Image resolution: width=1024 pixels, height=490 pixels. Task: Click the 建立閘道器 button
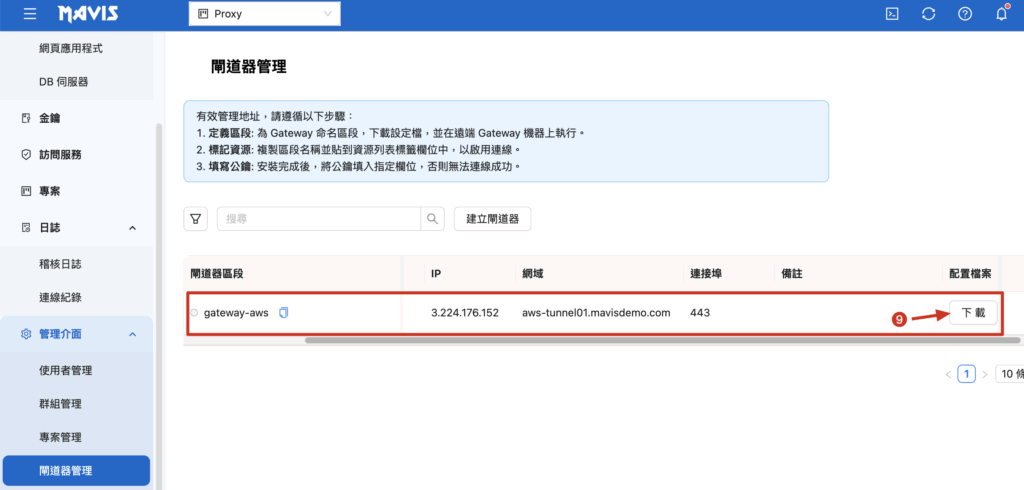pyautogui.click(x=492, y=219)
